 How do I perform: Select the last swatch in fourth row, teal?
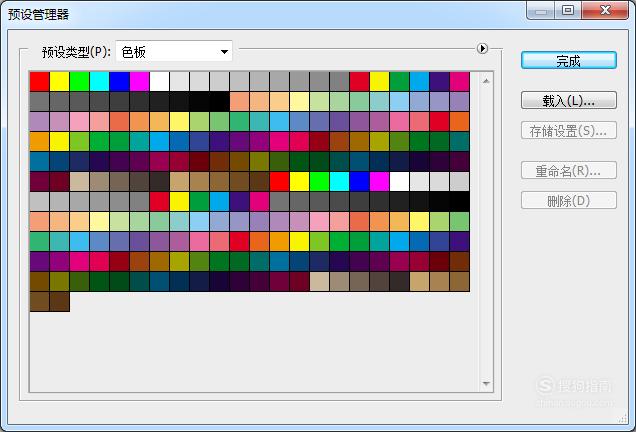460,142
